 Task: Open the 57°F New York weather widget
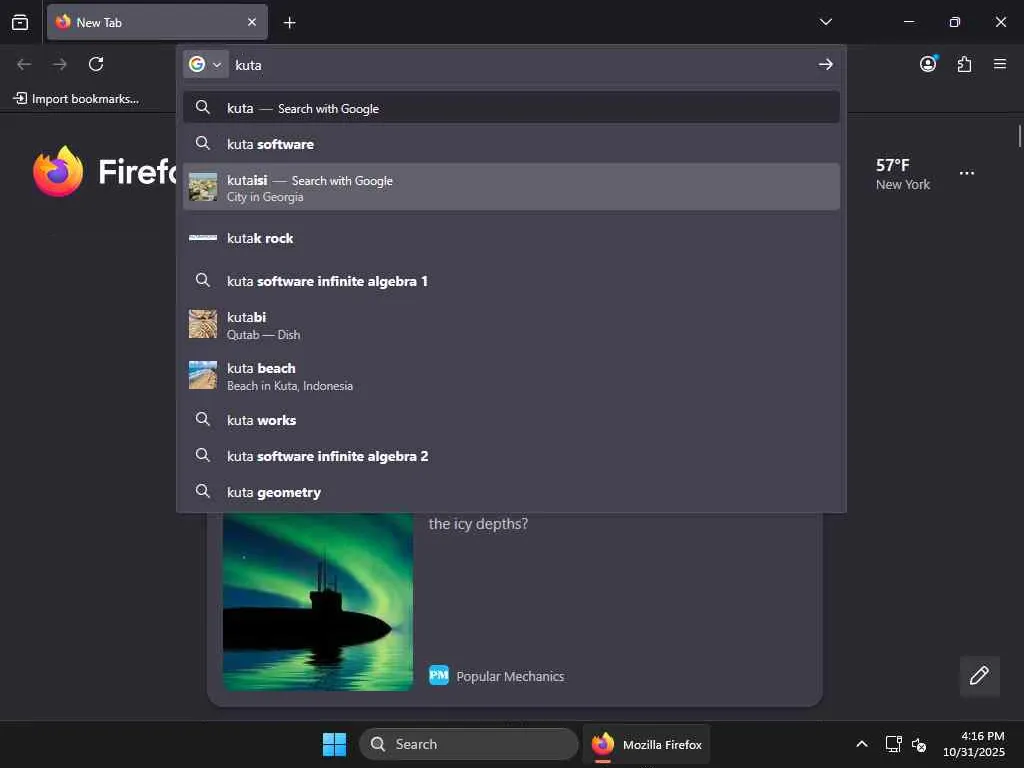coord(903,174)
